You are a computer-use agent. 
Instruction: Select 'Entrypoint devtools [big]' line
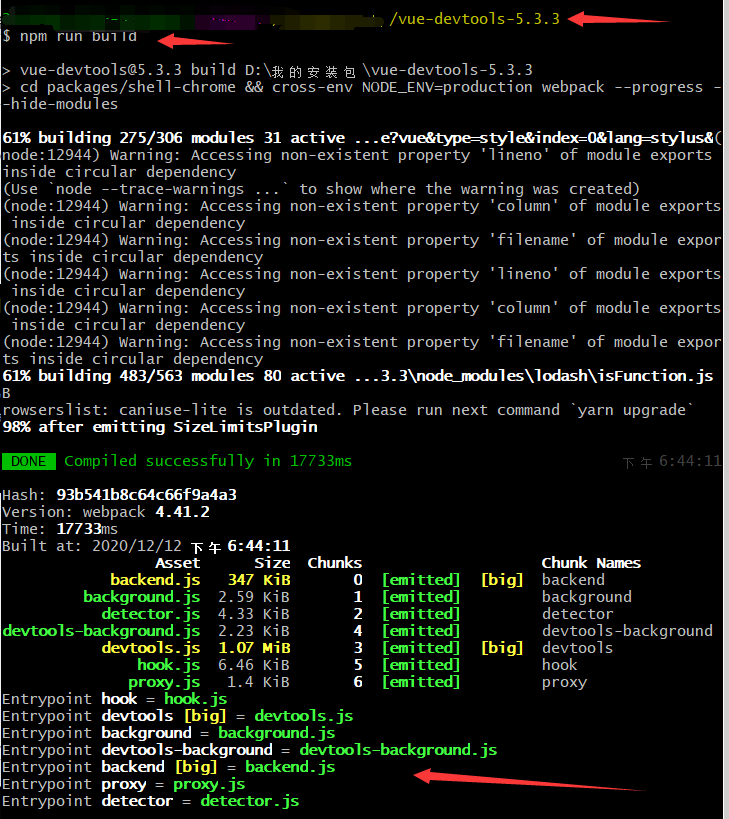pos(178,716)
